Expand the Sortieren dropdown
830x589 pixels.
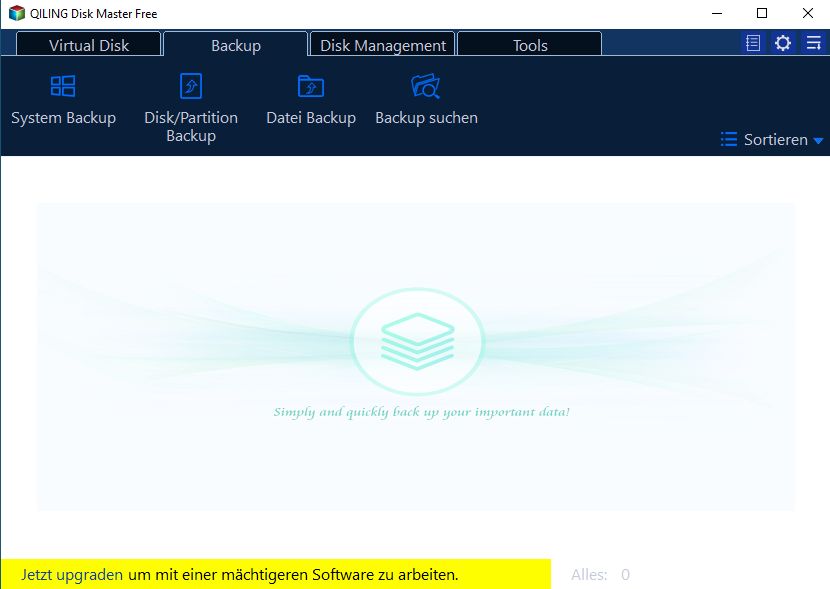772,140
